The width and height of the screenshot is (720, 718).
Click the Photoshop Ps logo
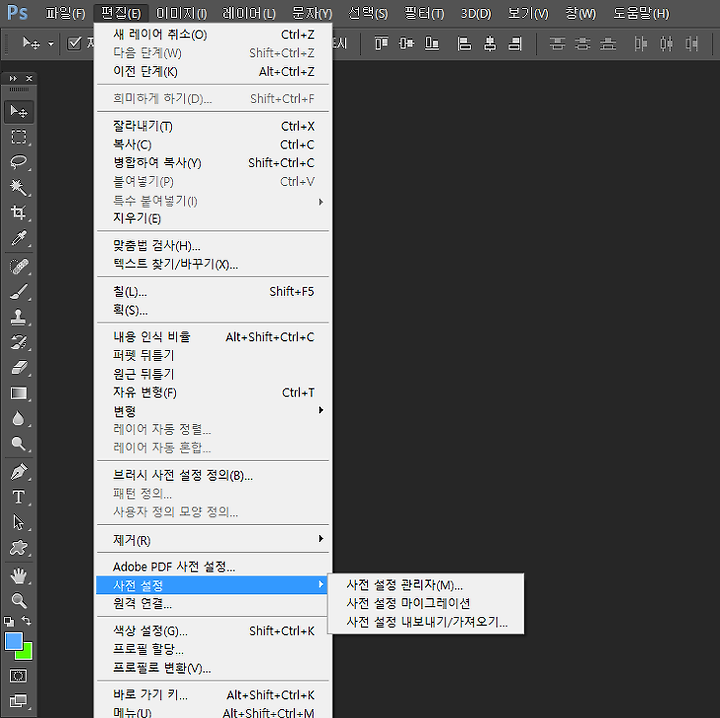click(x=17, y=13)
